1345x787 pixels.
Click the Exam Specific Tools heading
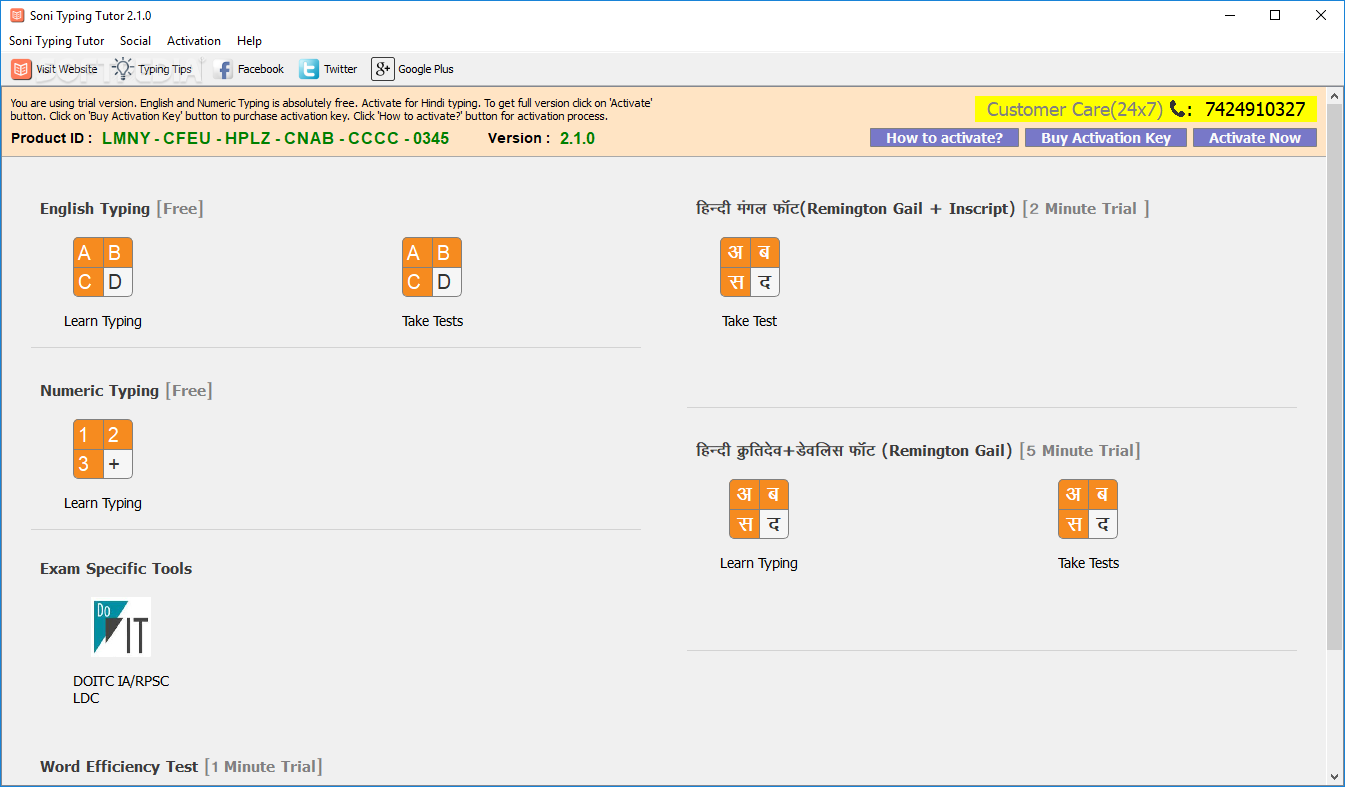[116, 568]
